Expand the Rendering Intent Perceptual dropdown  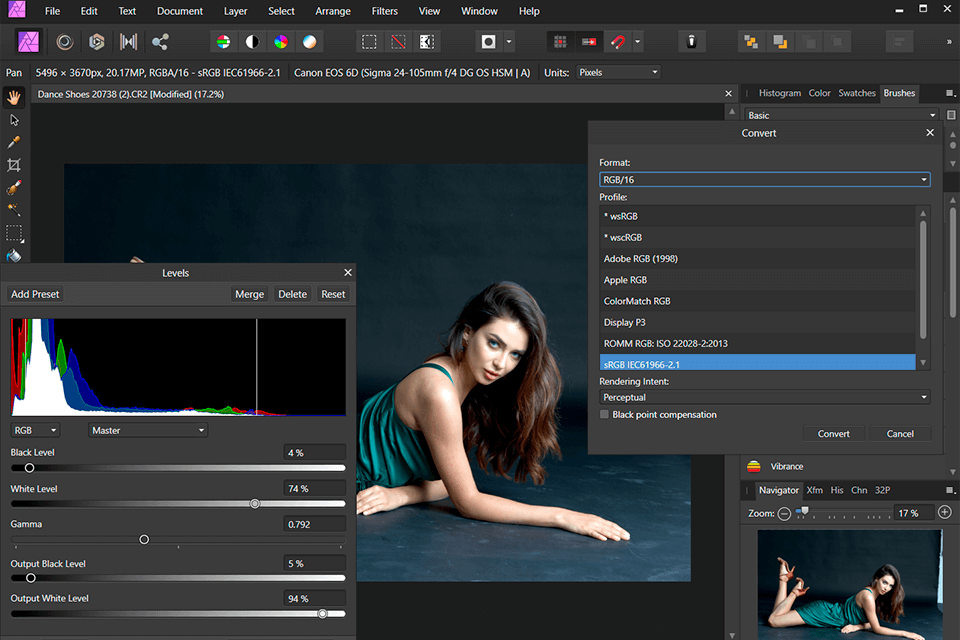[764, 397]
